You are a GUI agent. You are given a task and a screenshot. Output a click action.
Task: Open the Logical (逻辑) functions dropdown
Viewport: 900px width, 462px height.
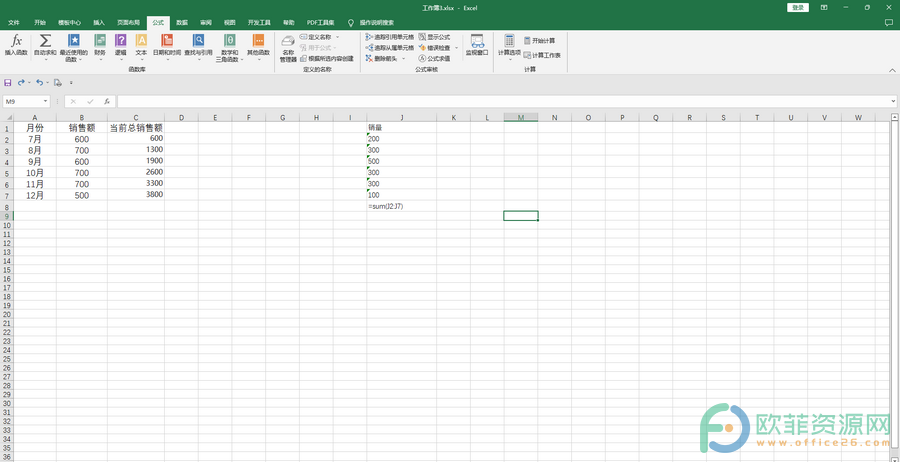121,48
